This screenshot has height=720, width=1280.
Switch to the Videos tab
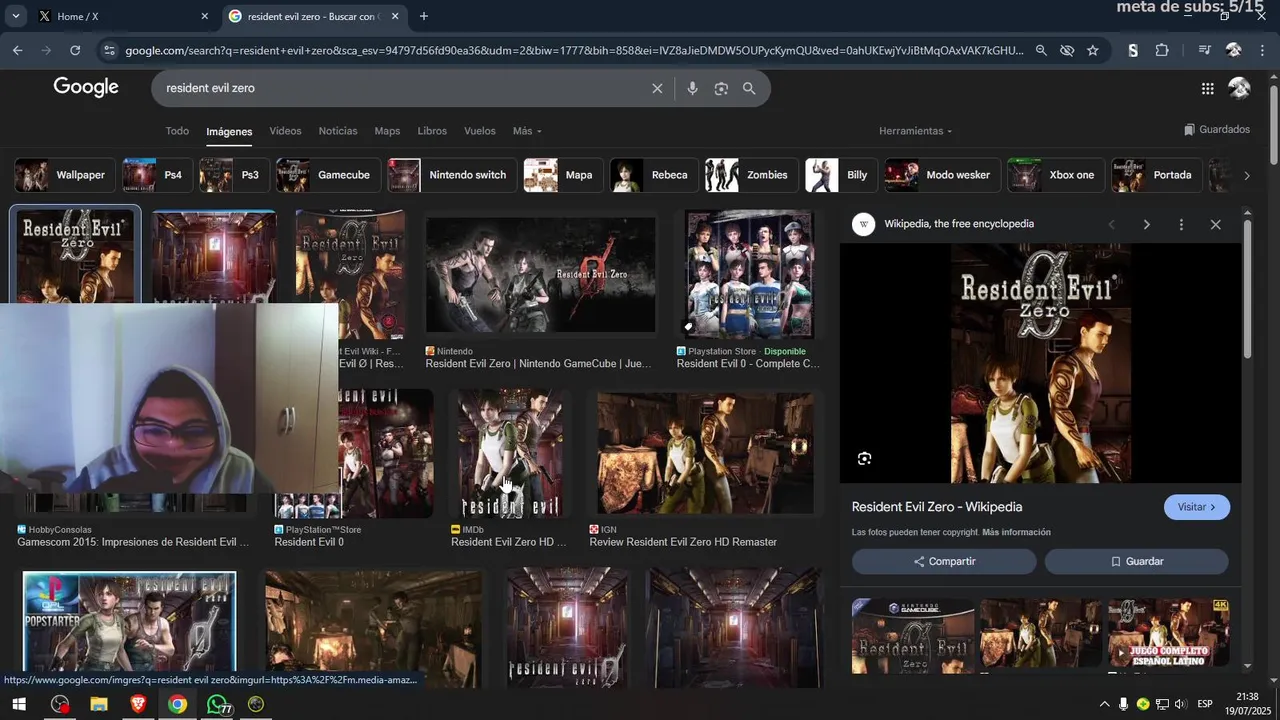[x=285, y=131]
